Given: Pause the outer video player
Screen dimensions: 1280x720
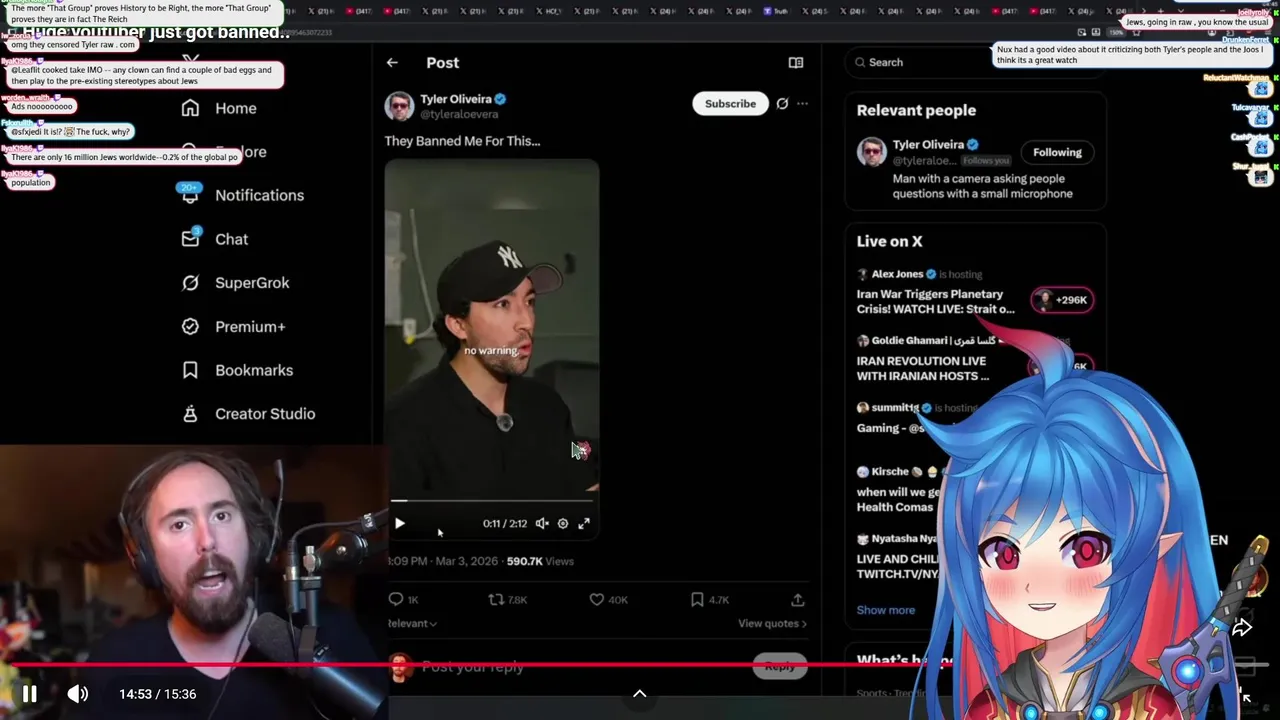Looking at the screenshot, I should coord(29,694).
